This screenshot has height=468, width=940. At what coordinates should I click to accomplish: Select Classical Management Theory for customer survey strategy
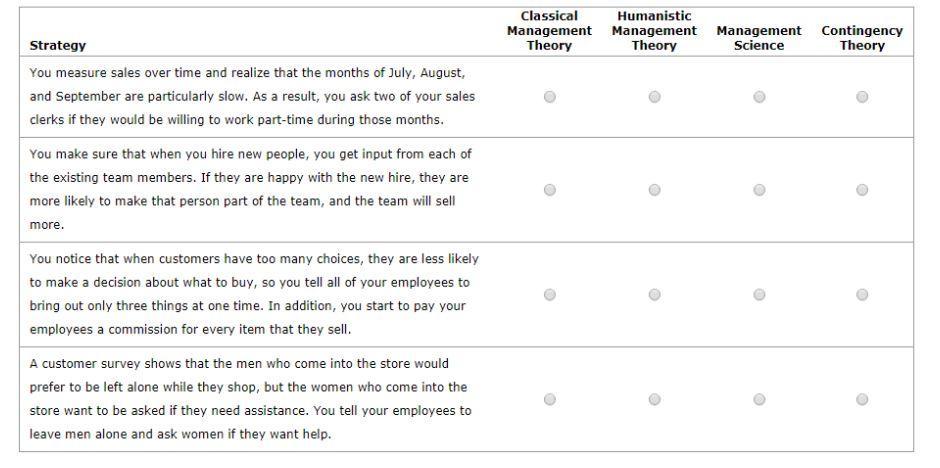click(x=550, y=399)
